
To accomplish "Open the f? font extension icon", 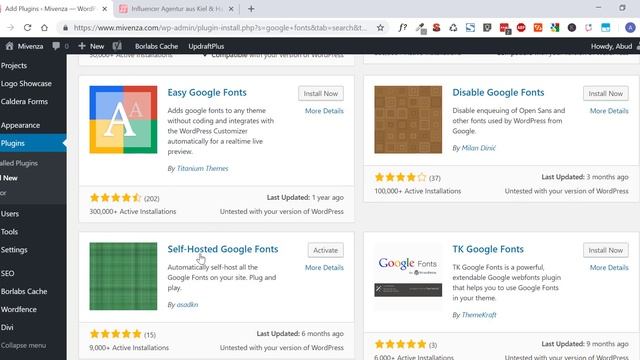I will (x=402, y=28).
